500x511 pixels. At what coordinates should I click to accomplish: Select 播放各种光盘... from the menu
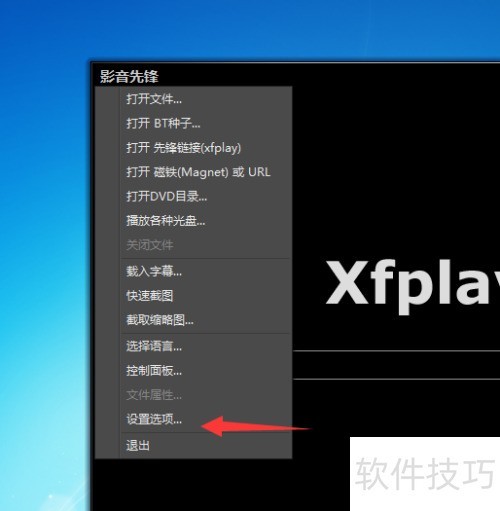point(194,221)
